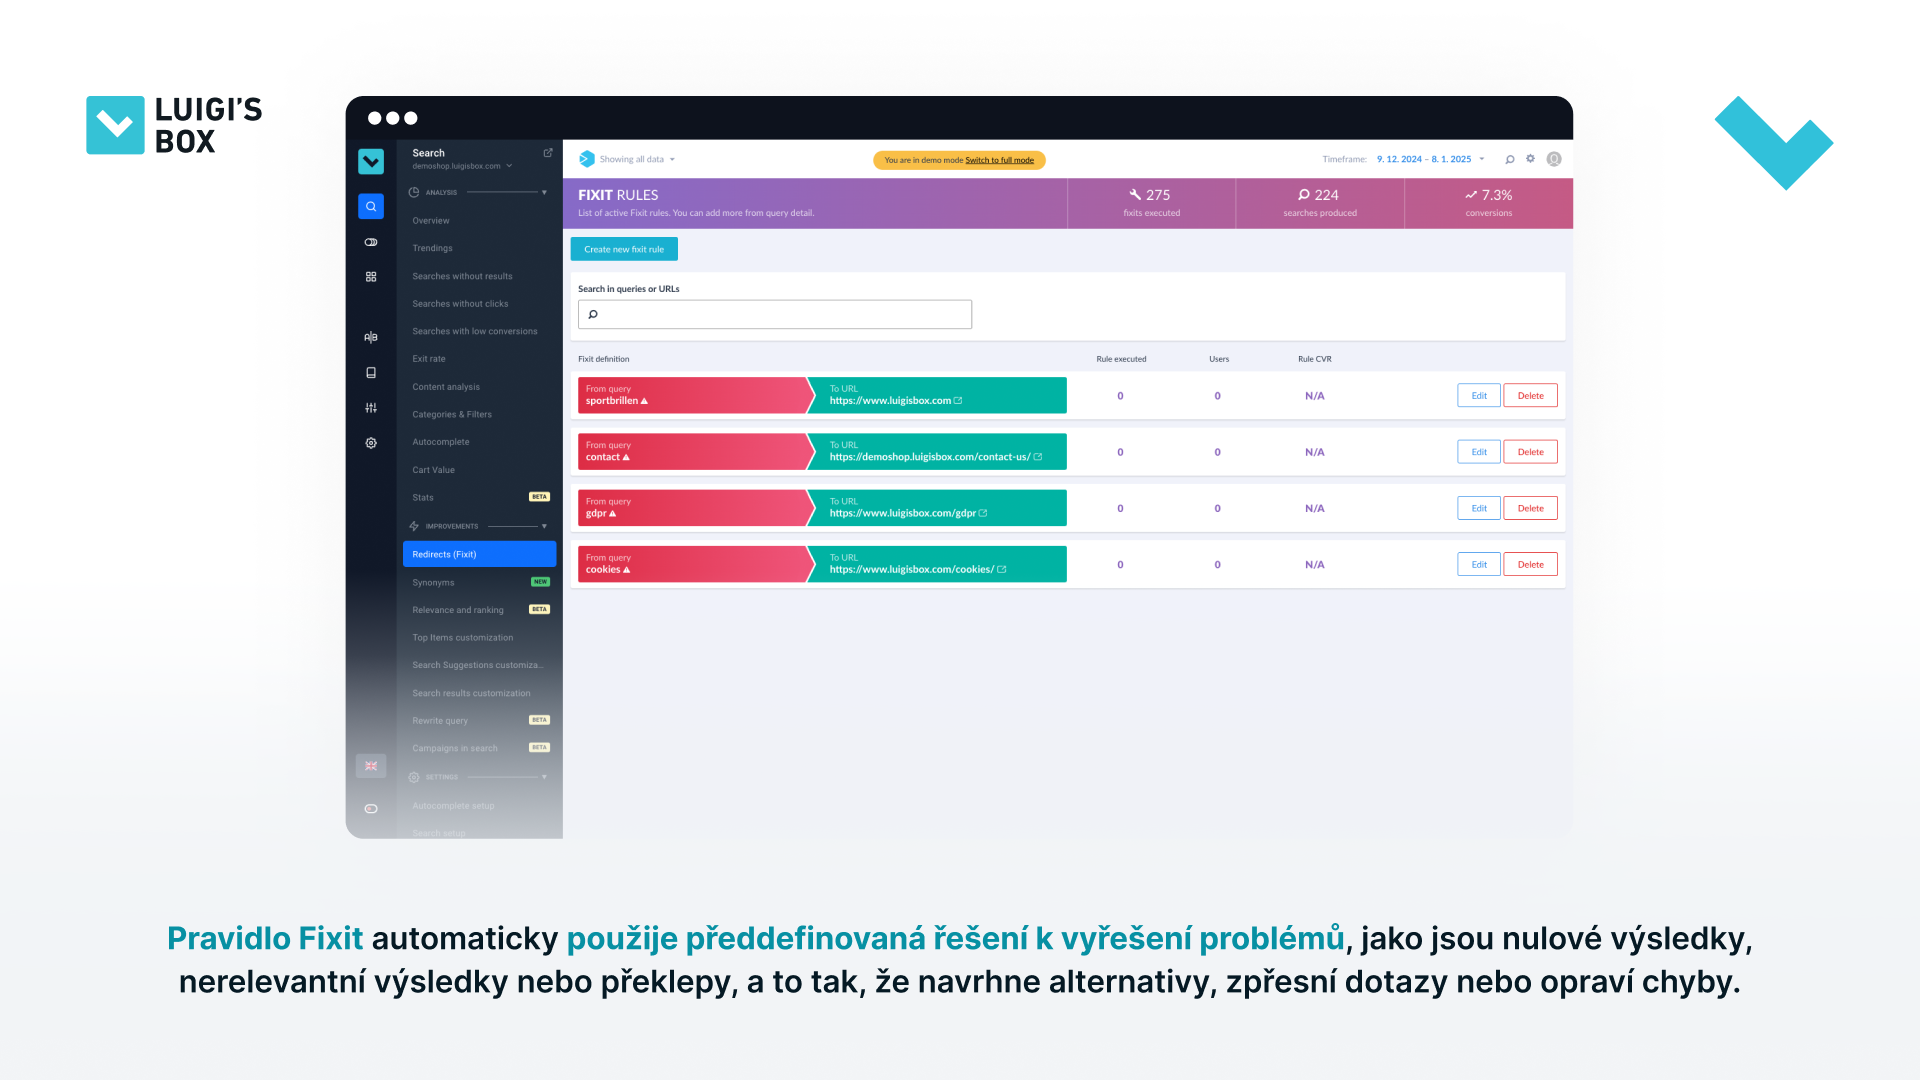Click the Switch to full mode link
1920x1080 pixels.
coord(999,160)
